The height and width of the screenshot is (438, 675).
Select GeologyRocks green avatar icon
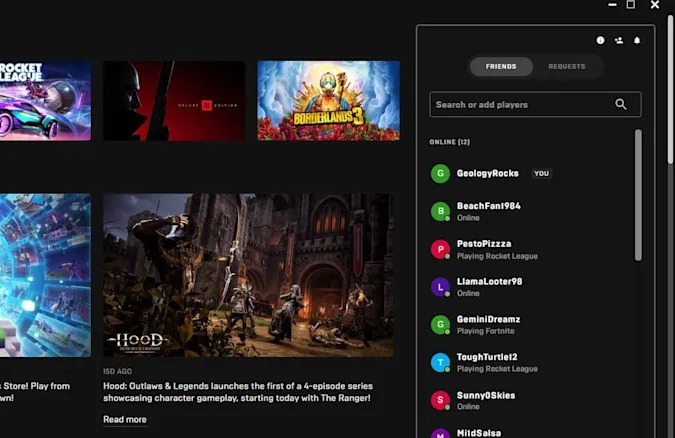point(440,174)
